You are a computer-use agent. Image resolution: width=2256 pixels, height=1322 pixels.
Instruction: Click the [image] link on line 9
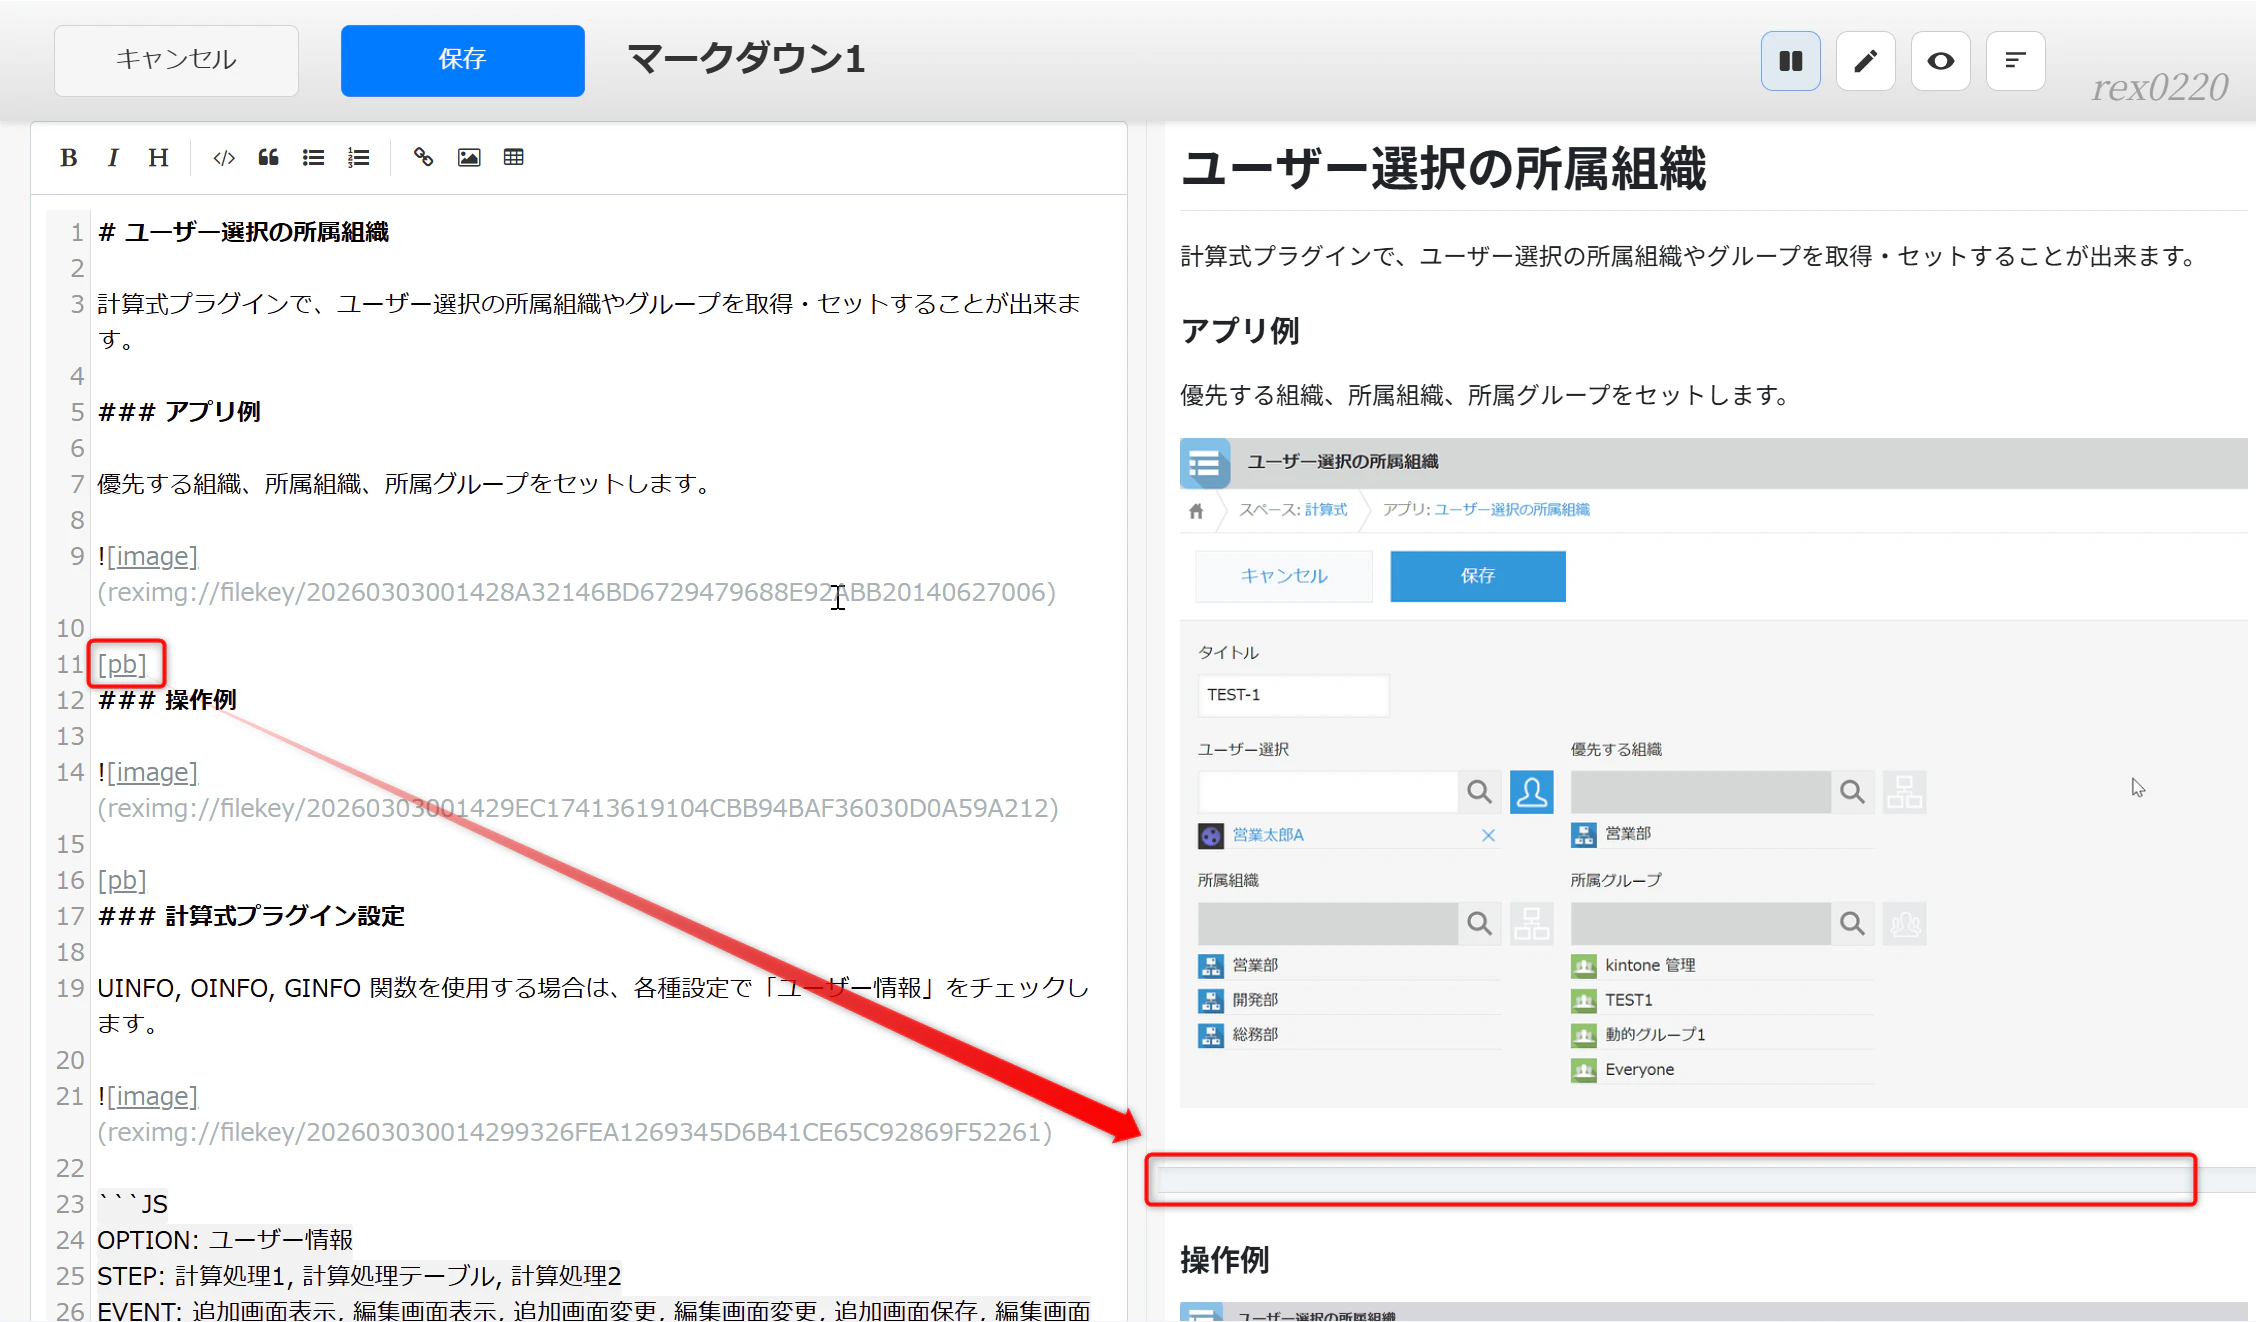point(152,556)
